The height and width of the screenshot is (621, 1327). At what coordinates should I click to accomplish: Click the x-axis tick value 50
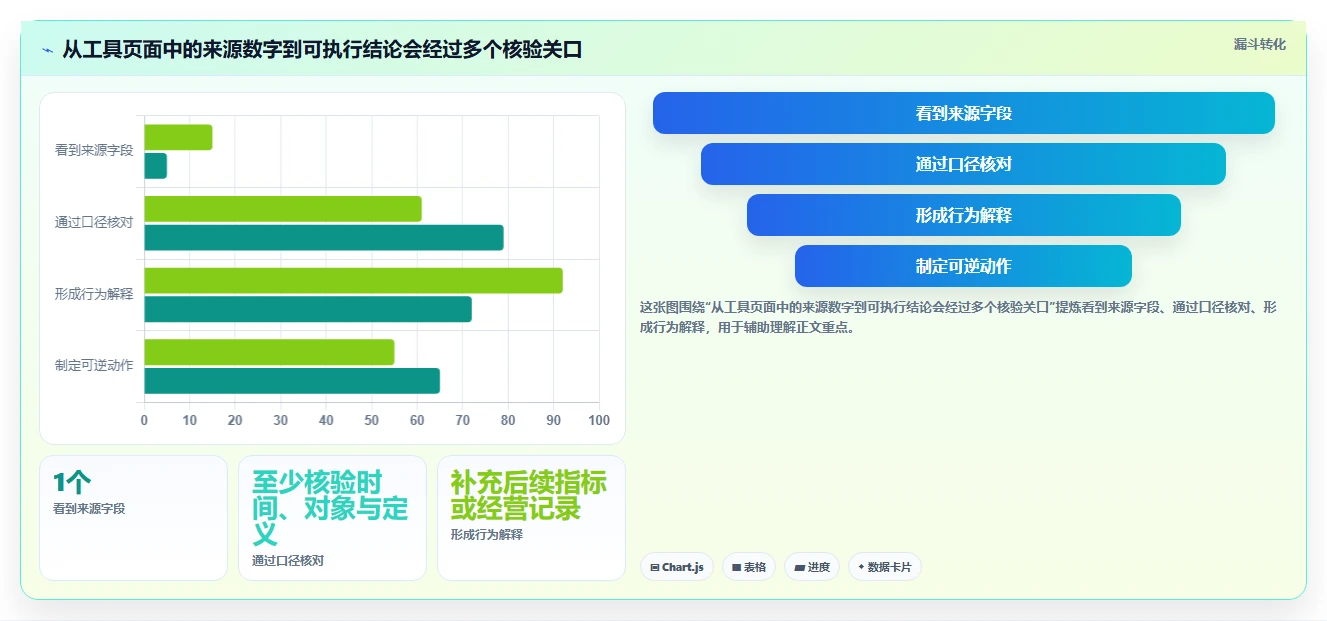372,421
